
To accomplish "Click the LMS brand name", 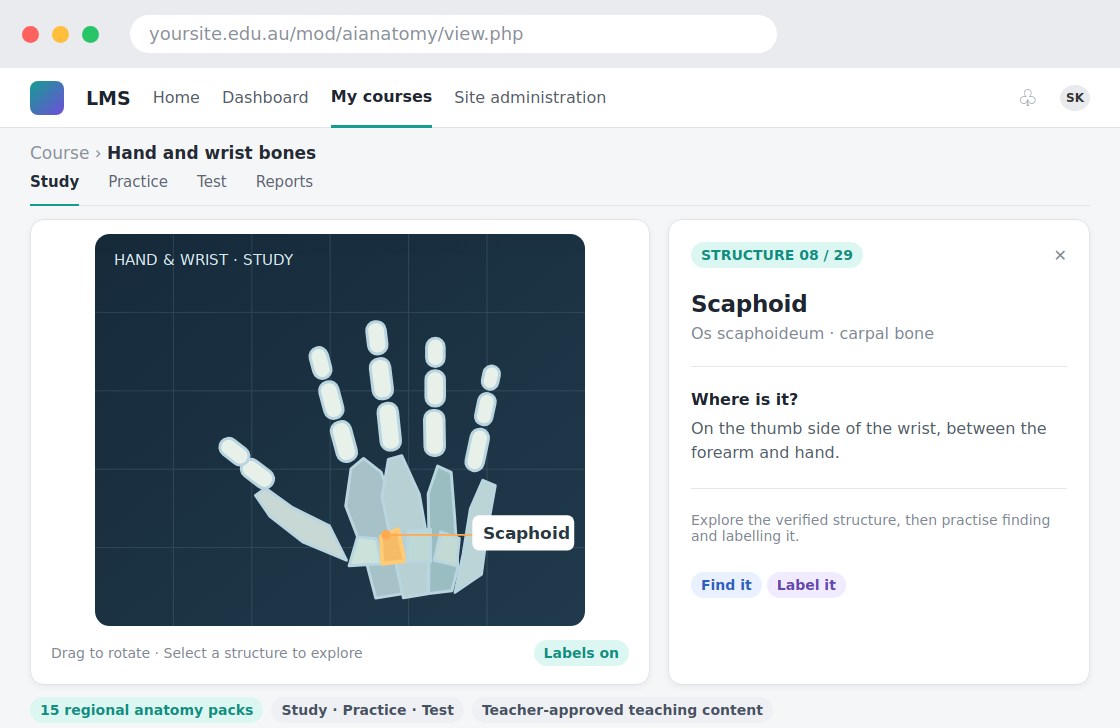I will (x=108, y=98).
